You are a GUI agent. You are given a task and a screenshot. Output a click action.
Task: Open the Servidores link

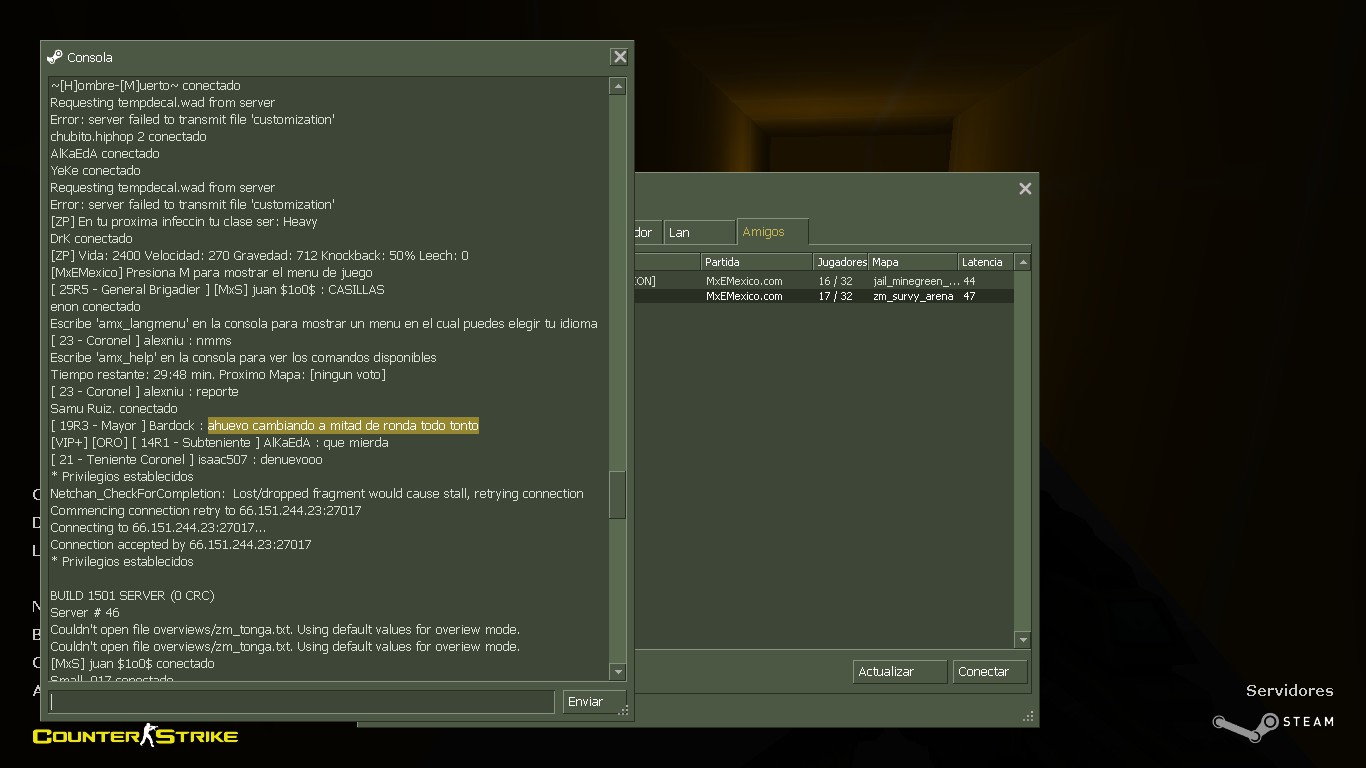pyautogui.click(x=1289, y=690)
